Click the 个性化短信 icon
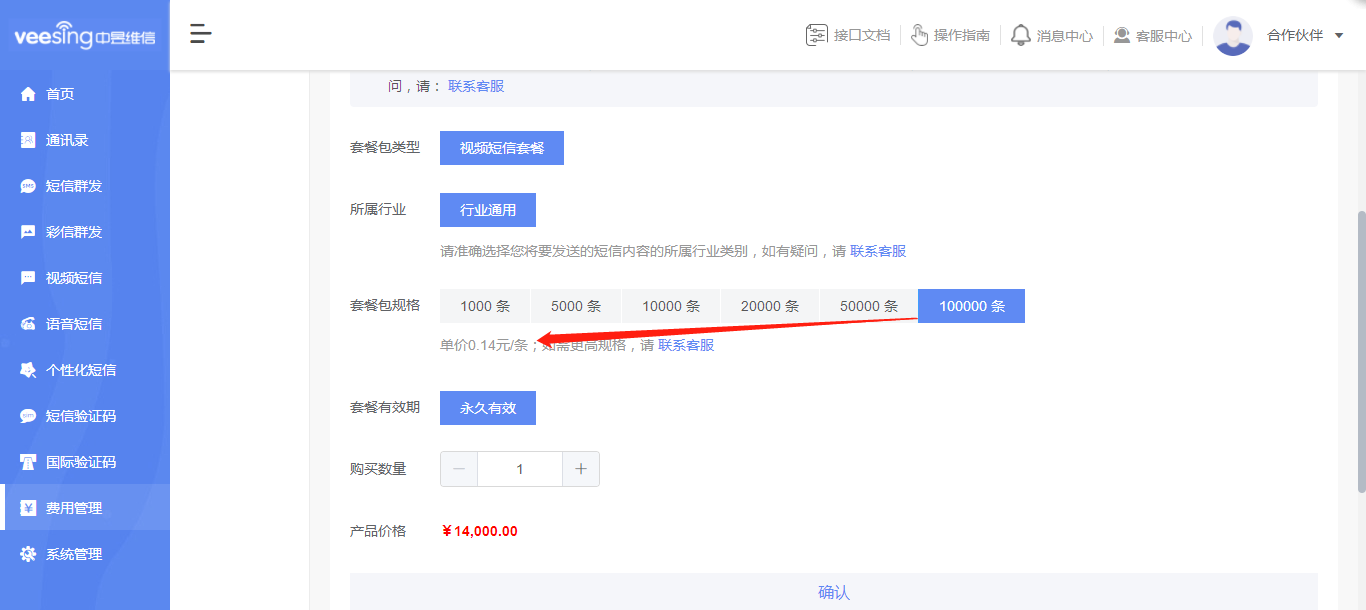Screen dimensions: 1366x610 tap(28, 370)
